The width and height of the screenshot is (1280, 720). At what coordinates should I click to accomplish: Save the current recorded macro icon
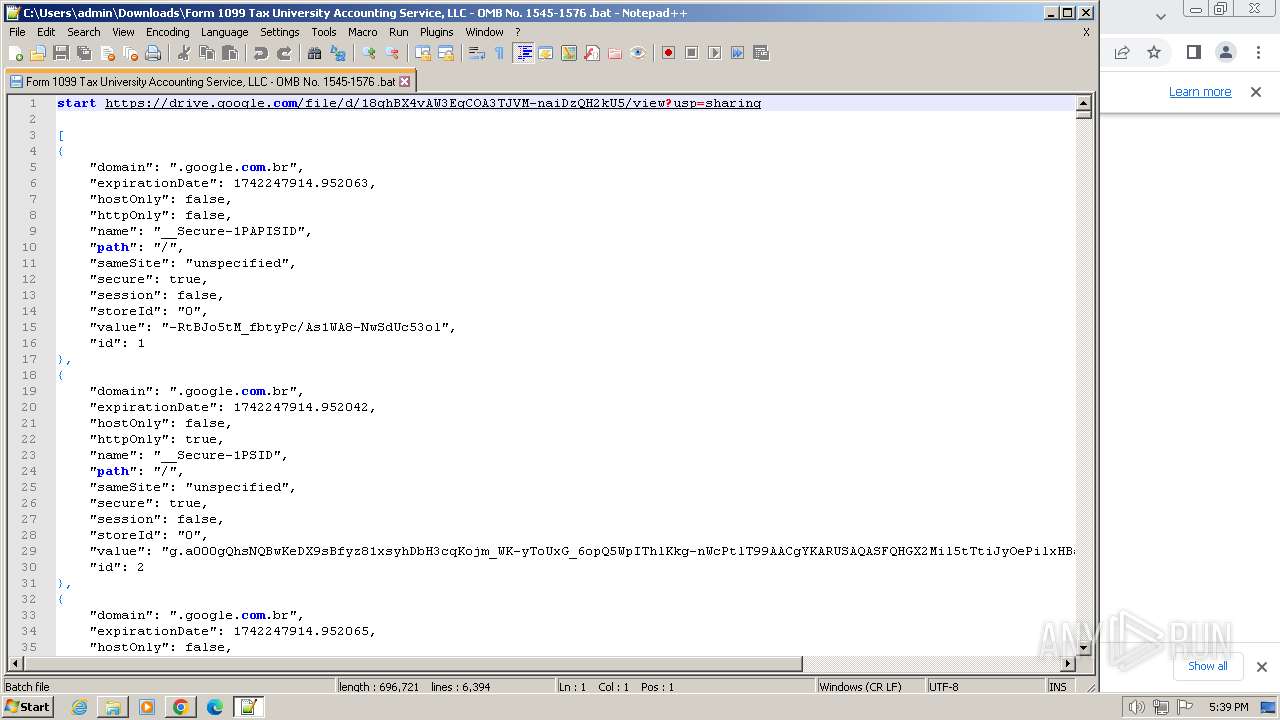(760, 53)
